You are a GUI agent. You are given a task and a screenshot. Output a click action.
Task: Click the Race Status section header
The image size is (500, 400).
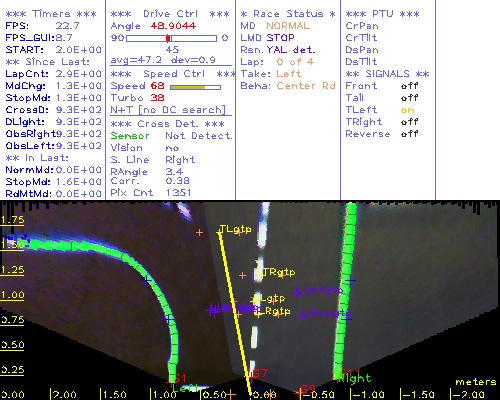tap(288, 14)
